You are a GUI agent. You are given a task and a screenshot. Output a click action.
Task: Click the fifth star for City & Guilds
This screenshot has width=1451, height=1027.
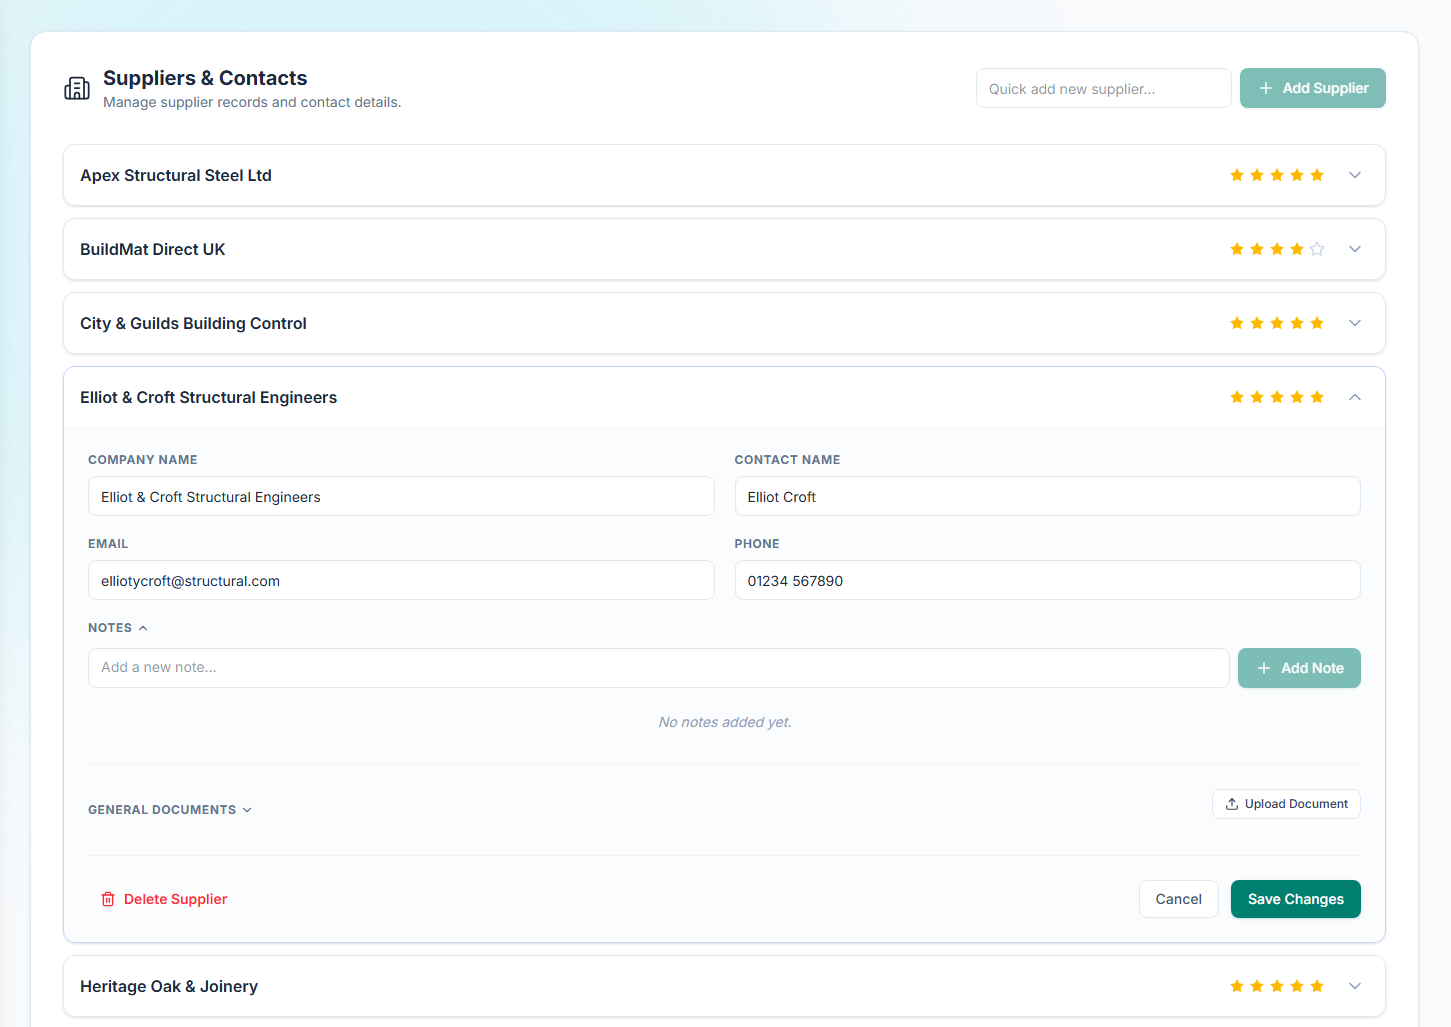(1317, 323)
